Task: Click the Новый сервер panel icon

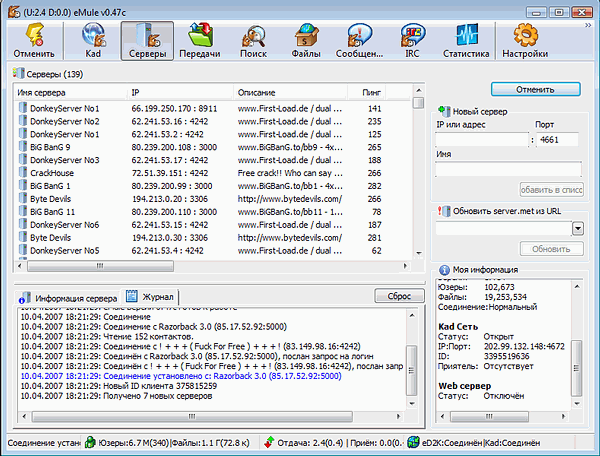Action: click(444, 111)
